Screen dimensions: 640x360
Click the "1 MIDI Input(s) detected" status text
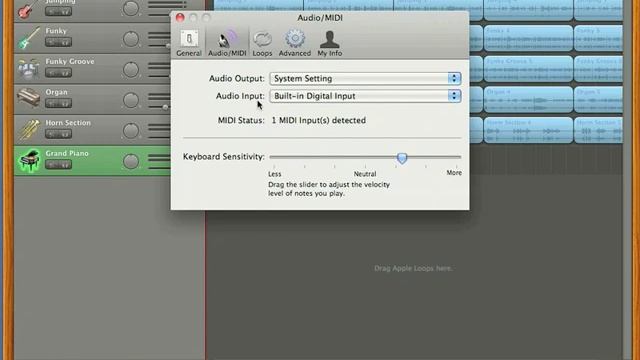click(x=319, y=120)
